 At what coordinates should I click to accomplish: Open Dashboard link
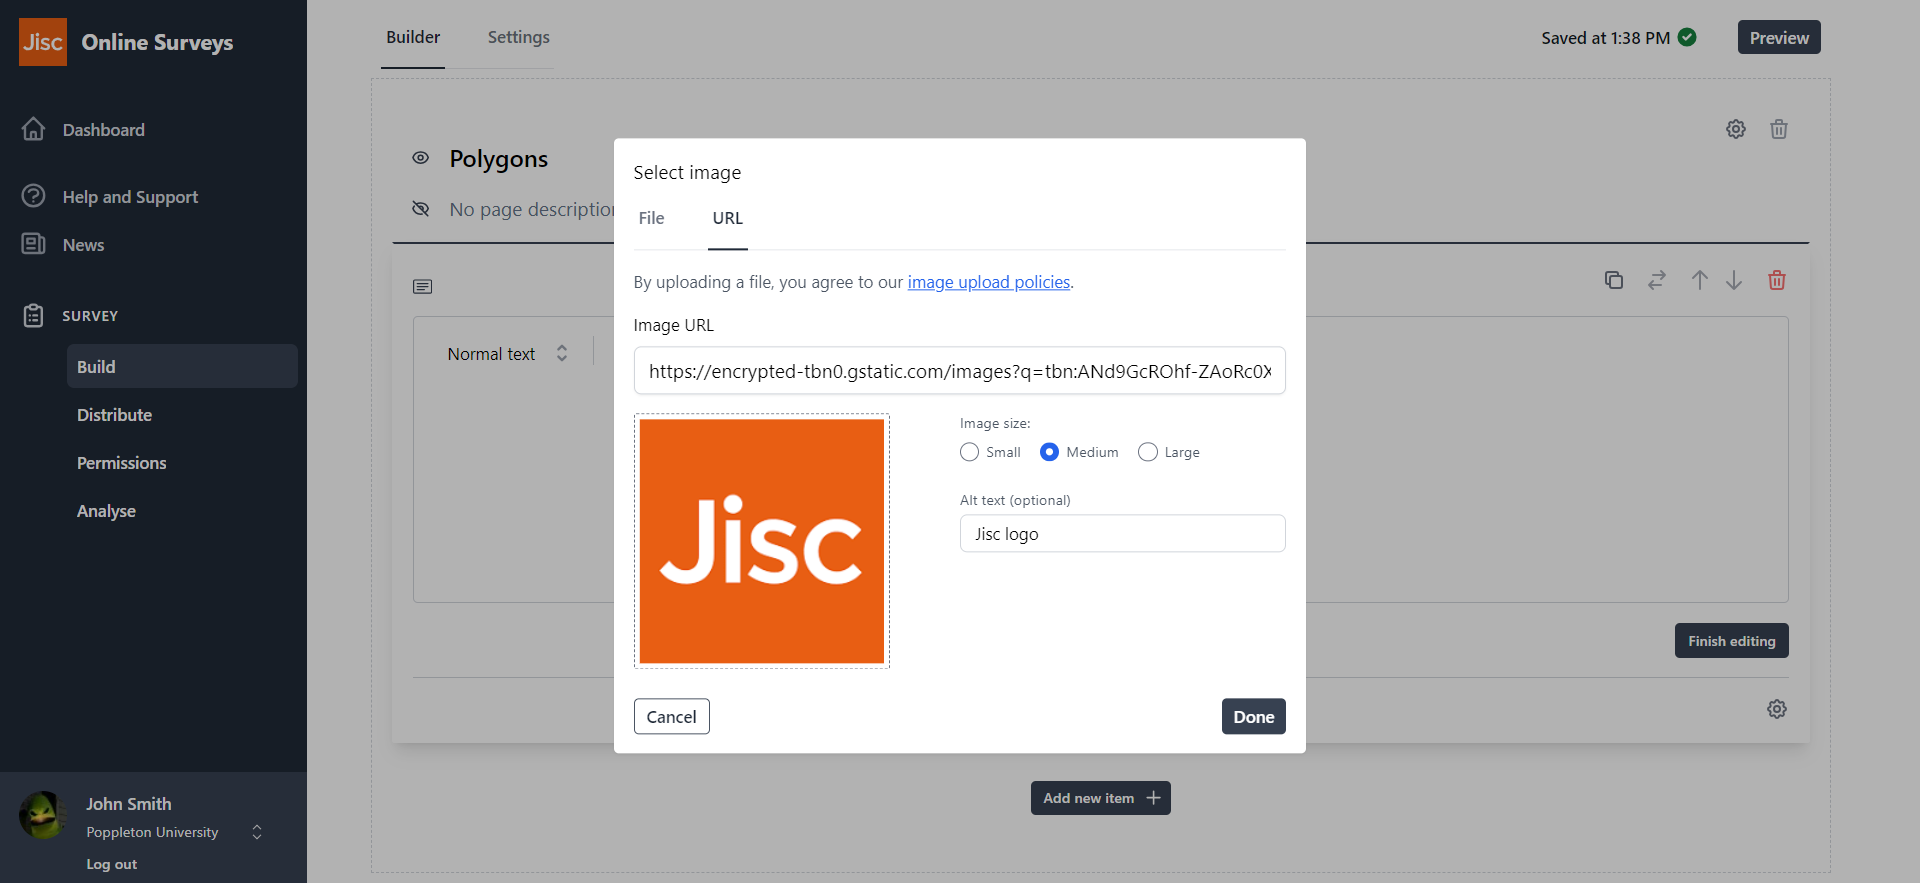click(104, 130)
